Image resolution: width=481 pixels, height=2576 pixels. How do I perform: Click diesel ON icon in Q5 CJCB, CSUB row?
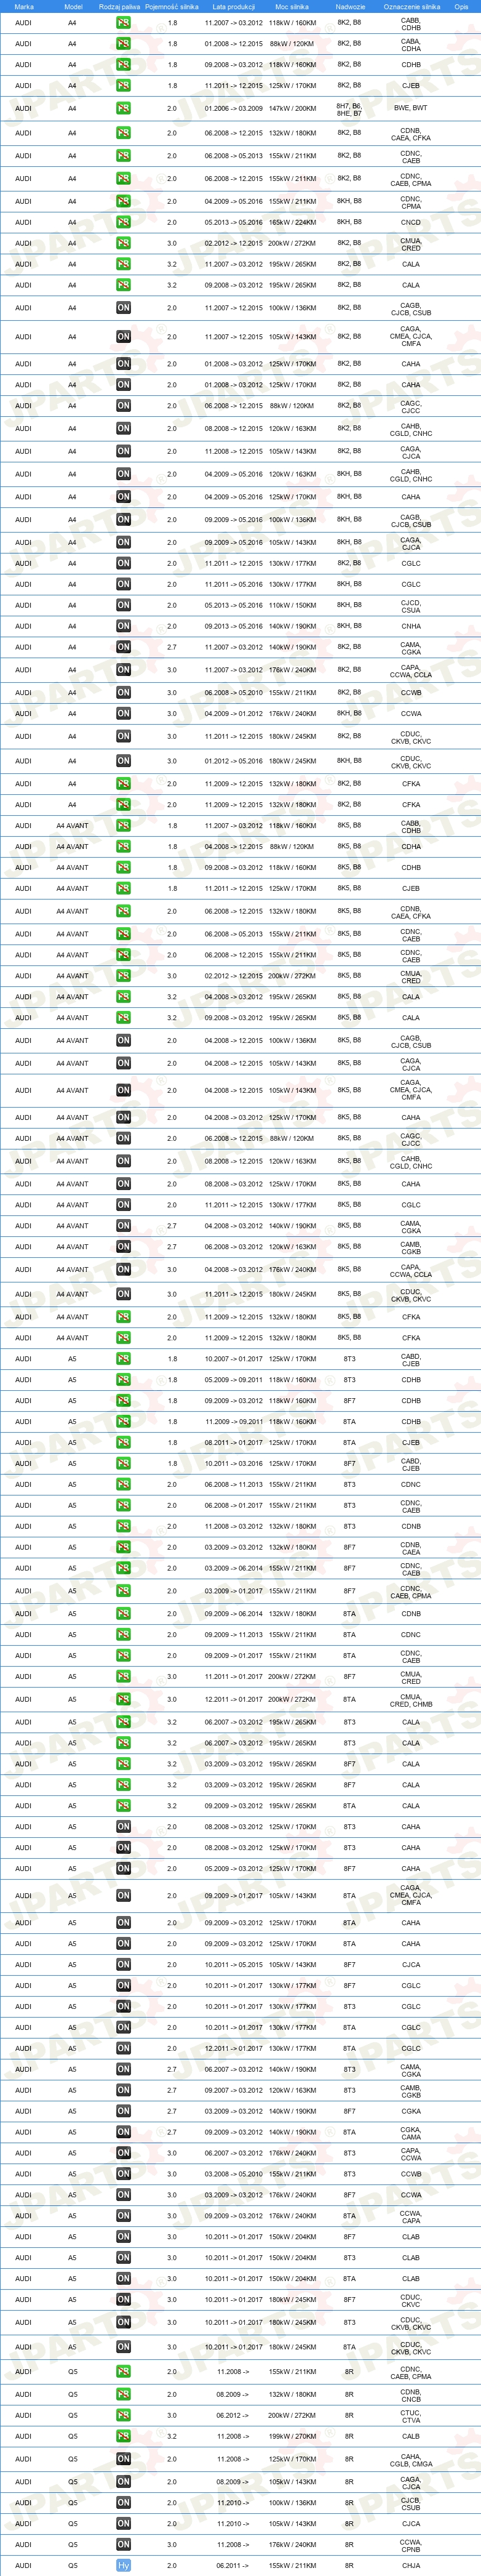tap(123, 2503)
